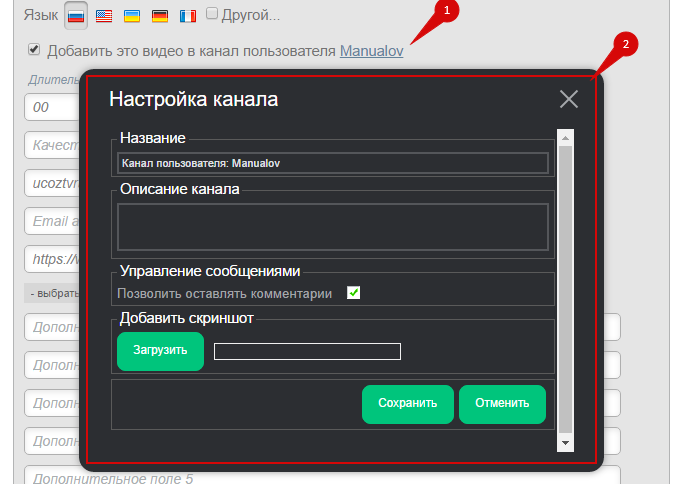Viewport: 687px width, 484px height.
Task: Enable the Другой language checkbox
Action: pos(212,15)
